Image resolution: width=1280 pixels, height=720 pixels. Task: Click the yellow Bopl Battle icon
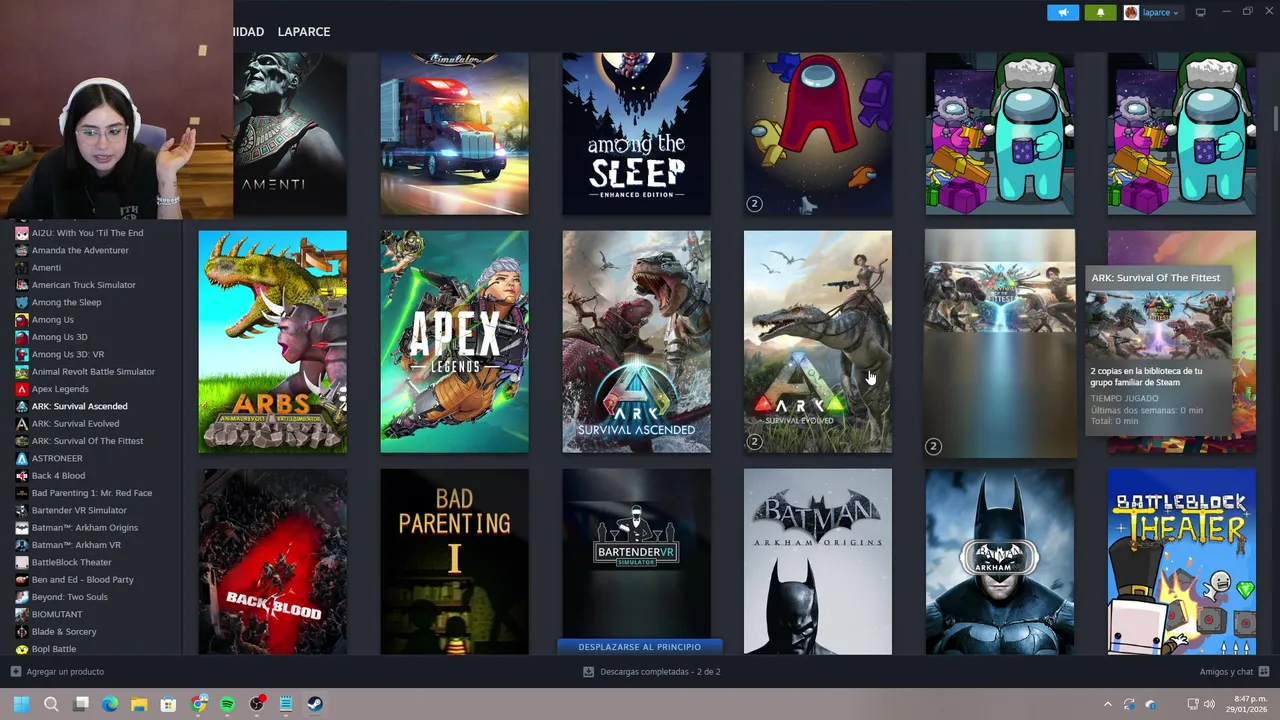[x=22, y=649]
